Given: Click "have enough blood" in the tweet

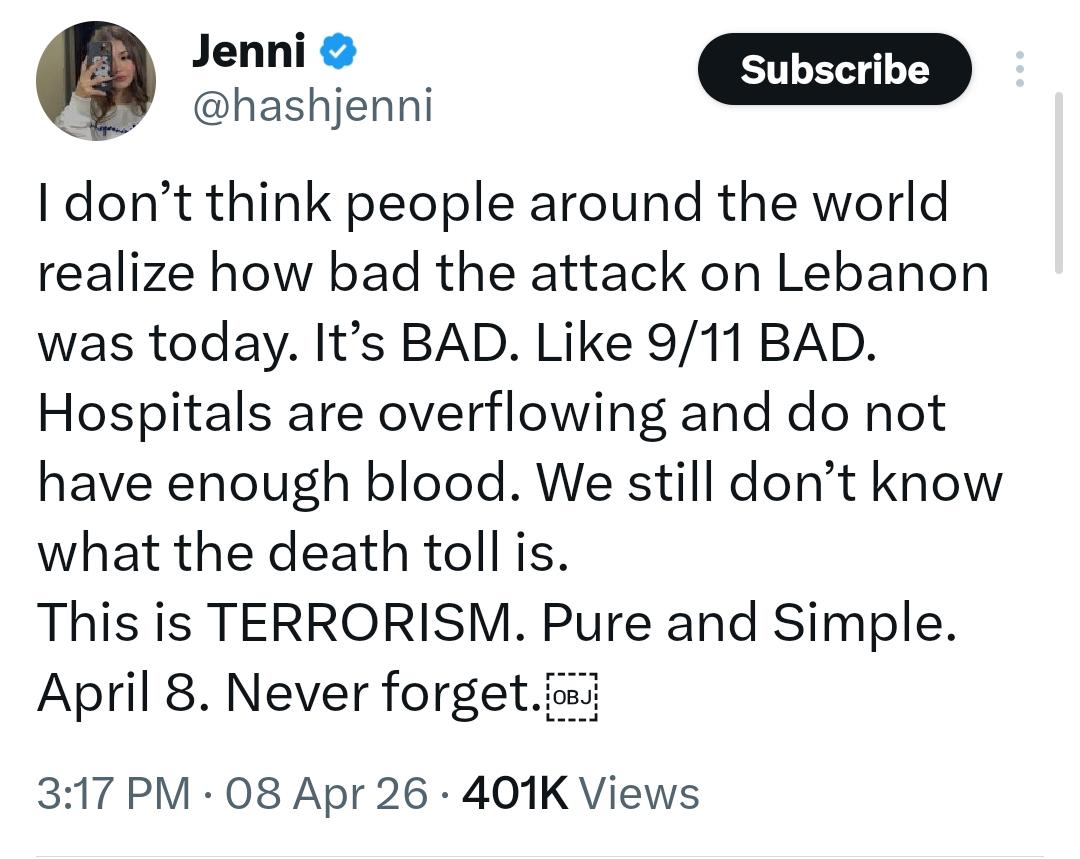Looking at the screenshot, I should [x=280, y=484].
